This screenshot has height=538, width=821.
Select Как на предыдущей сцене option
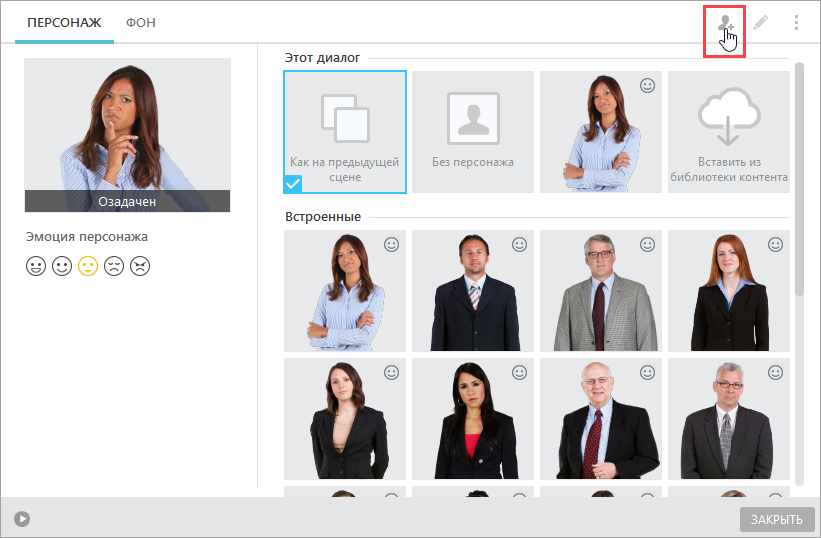coord(345,132)
